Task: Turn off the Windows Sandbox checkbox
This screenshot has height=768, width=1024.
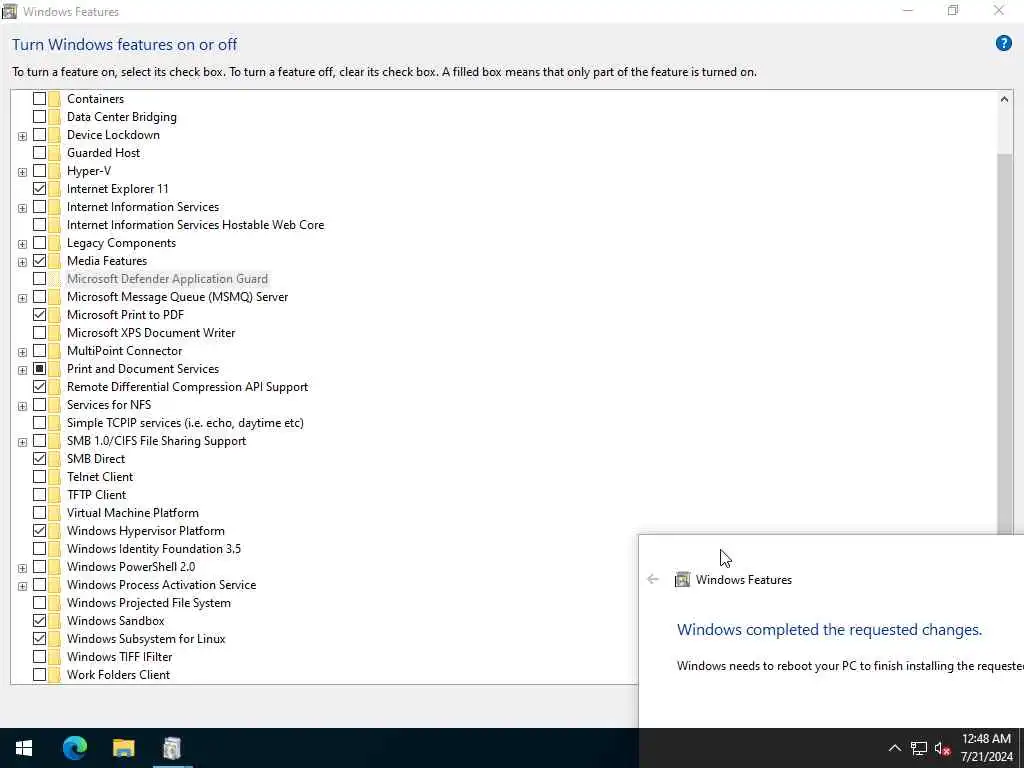Action: coord(39,620)
